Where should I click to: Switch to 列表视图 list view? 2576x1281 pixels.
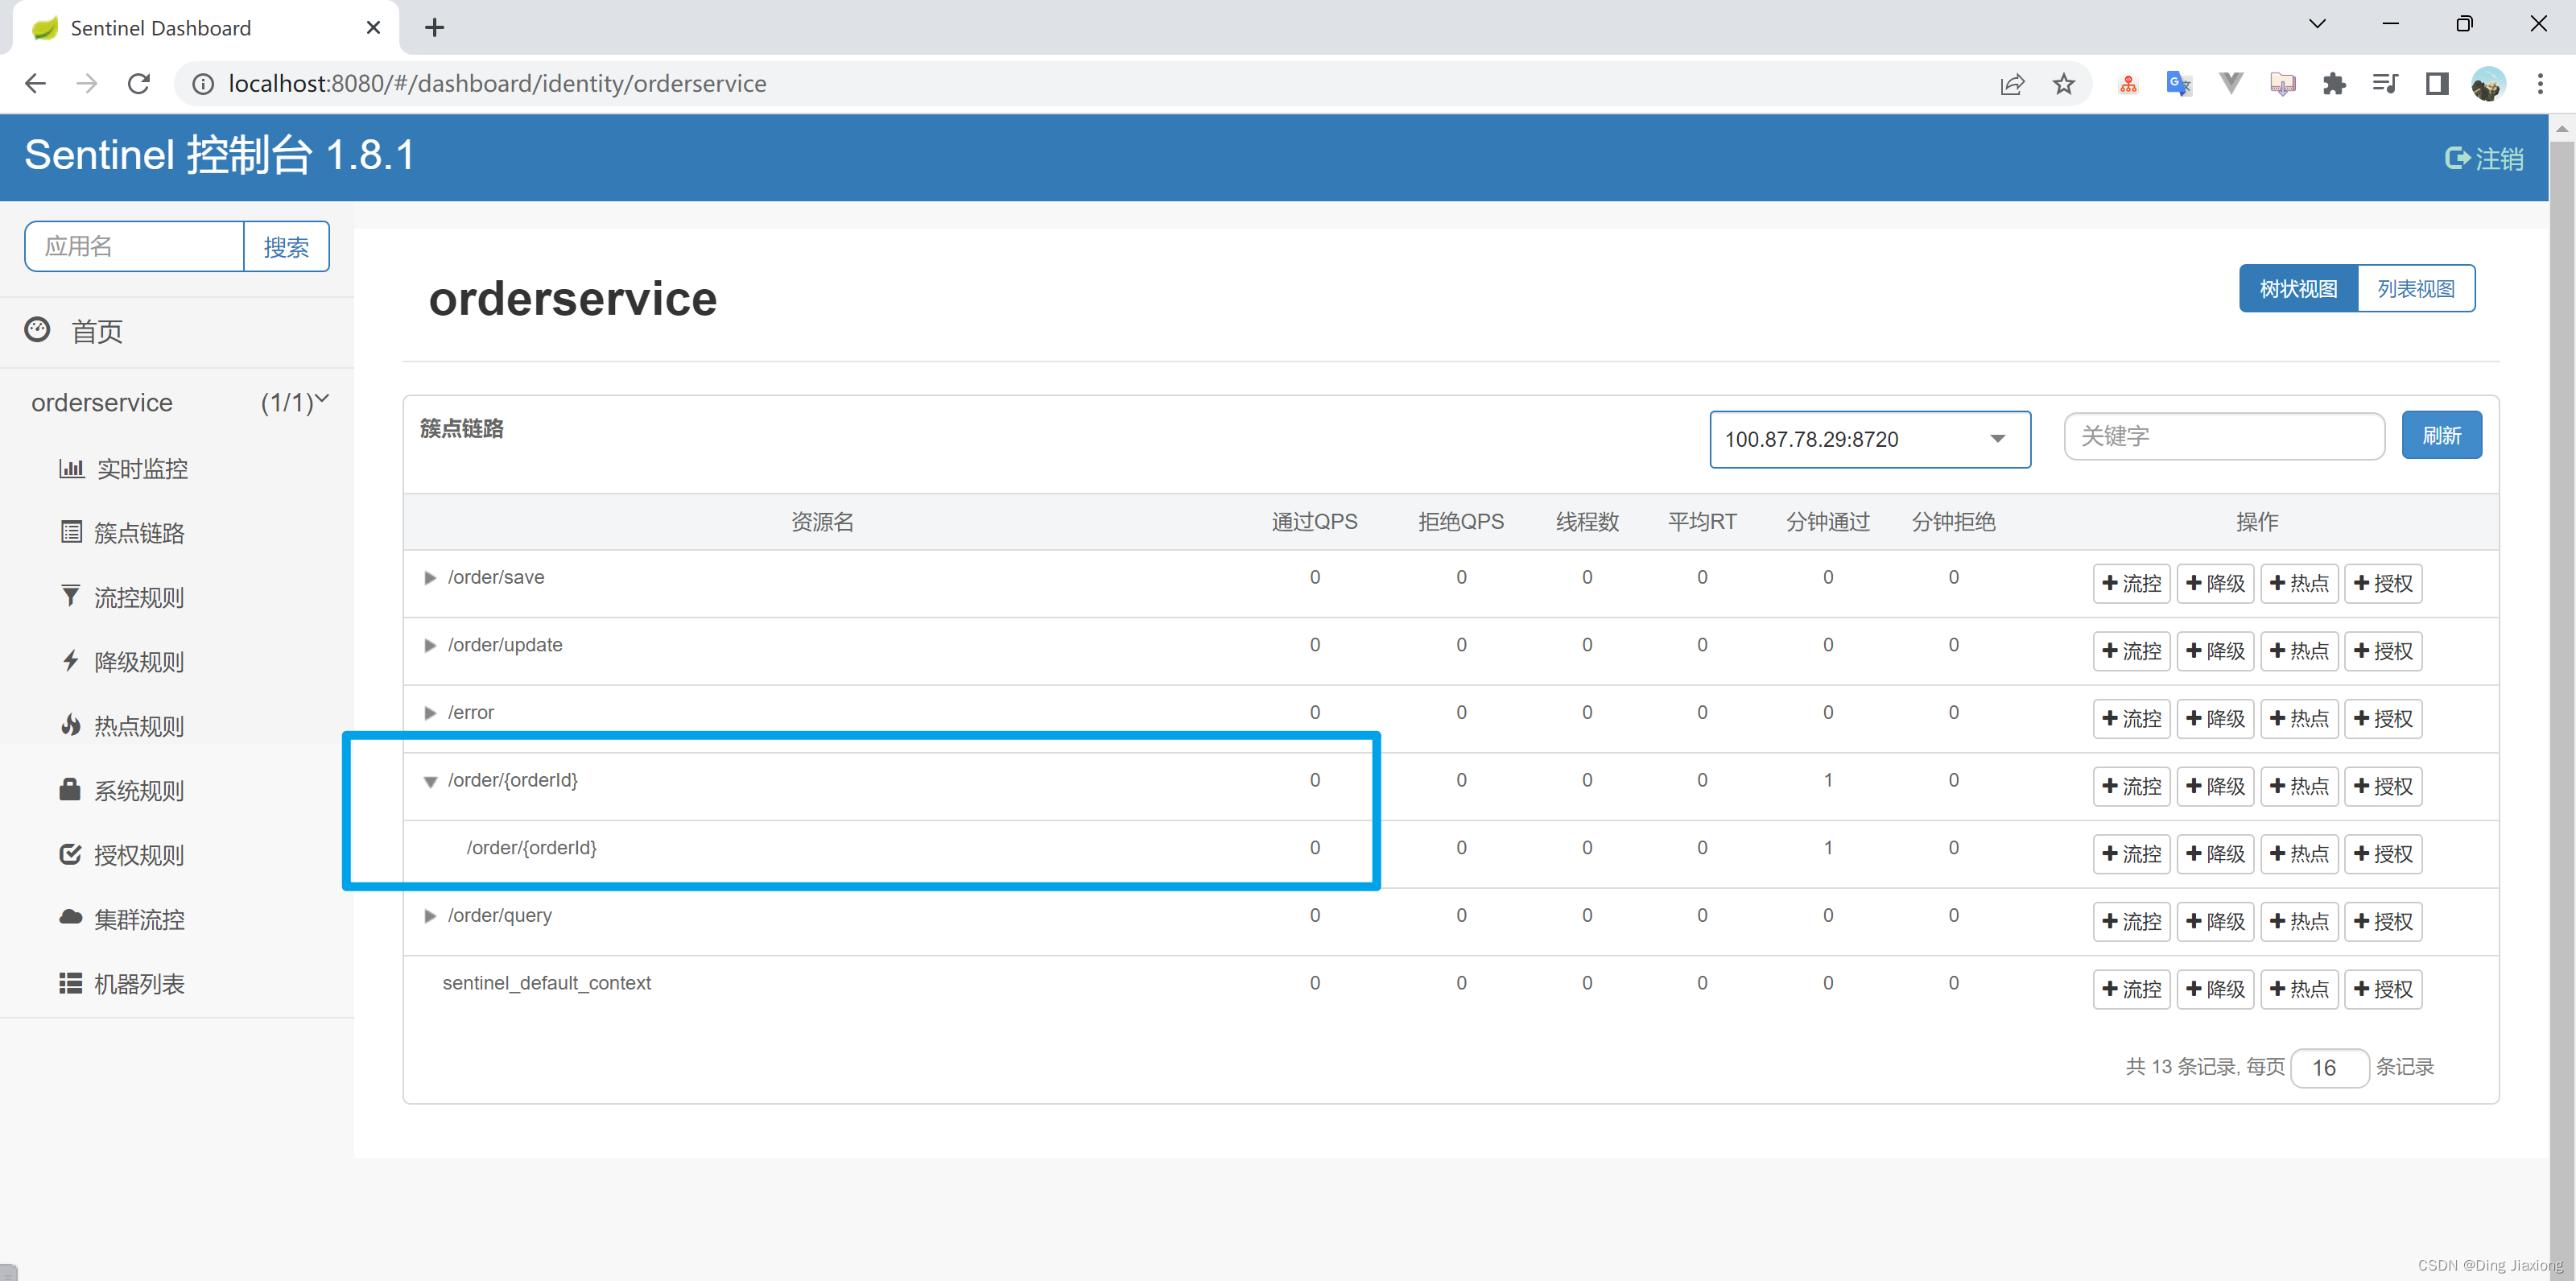coord(2416,289)
